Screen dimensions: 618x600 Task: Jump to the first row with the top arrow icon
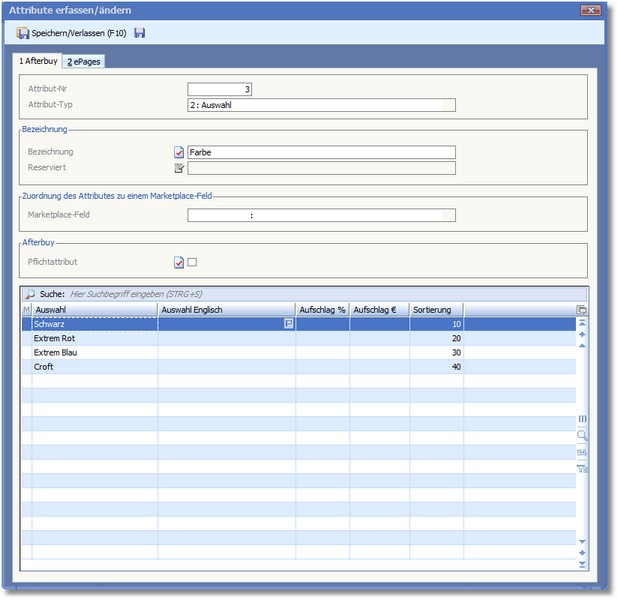coord(582,324)
